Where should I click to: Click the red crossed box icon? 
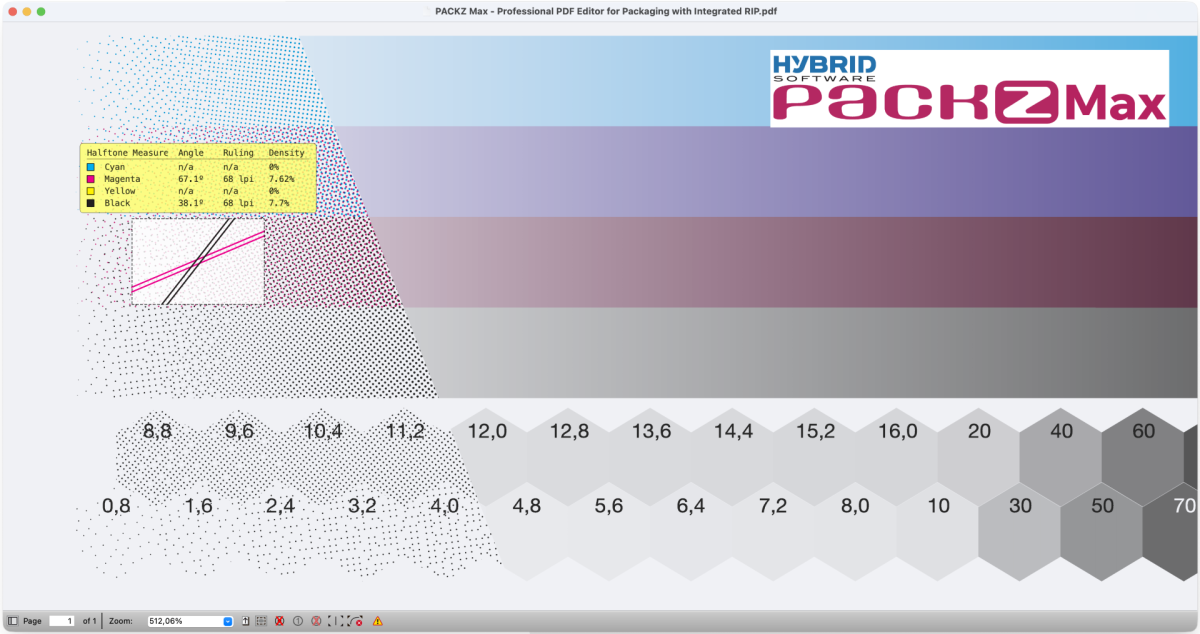pyautogui.click(x=279, y=621)
